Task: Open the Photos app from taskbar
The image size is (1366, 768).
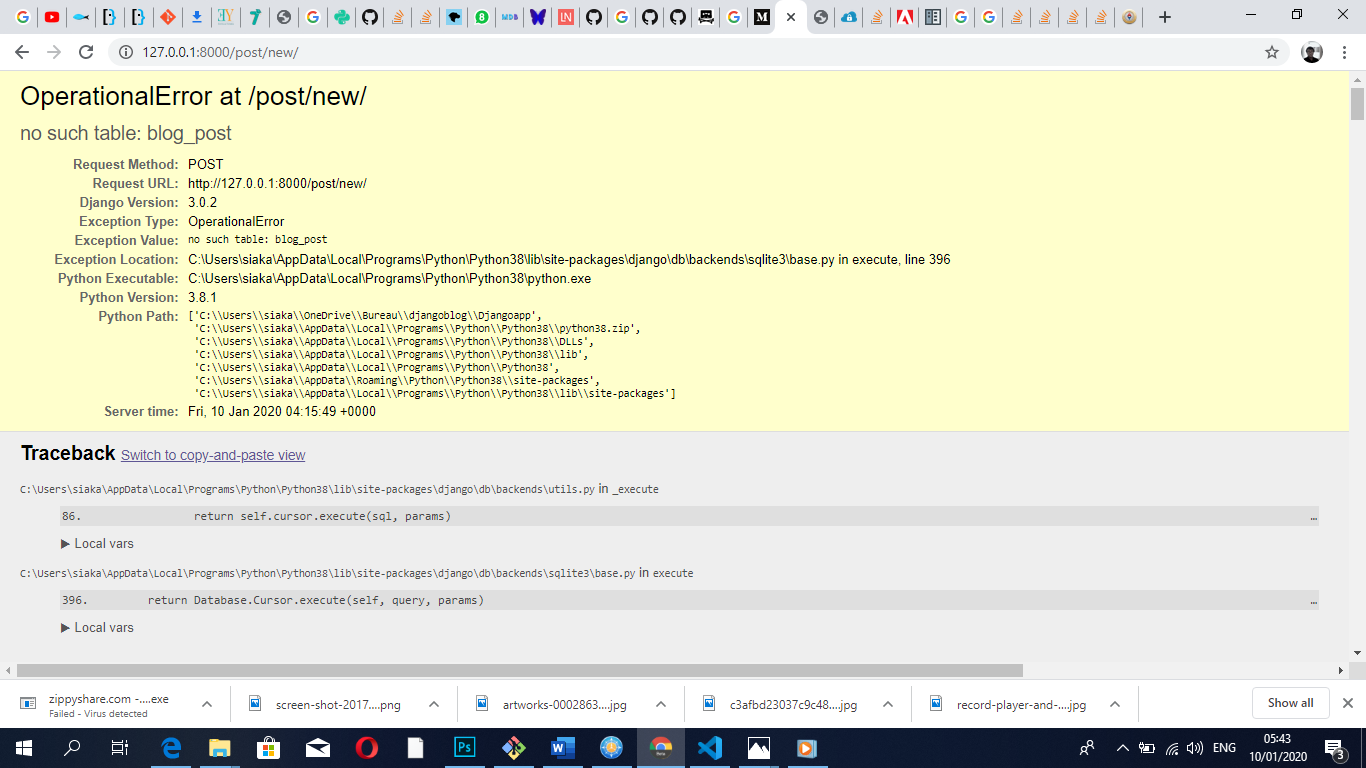Action: click(x=759, y=747)
